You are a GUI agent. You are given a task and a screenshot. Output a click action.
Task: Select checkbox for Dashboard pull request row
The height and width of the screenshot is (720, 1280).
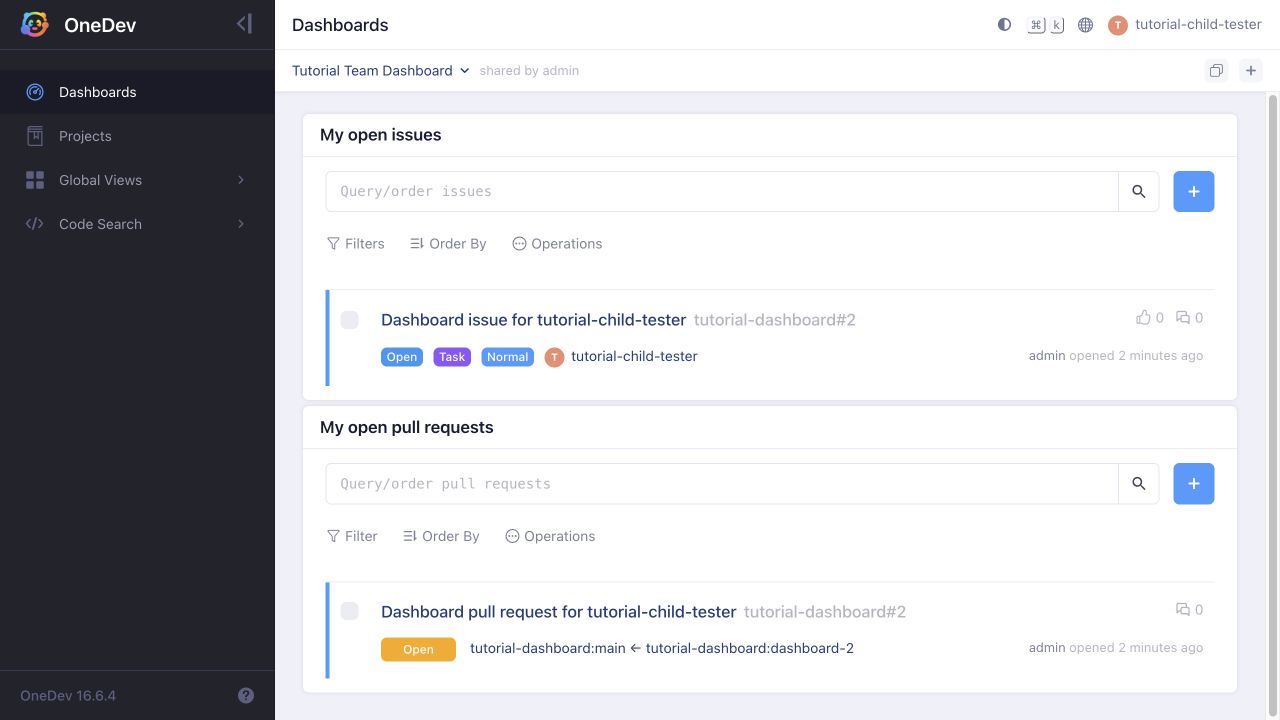coord(349,611)
